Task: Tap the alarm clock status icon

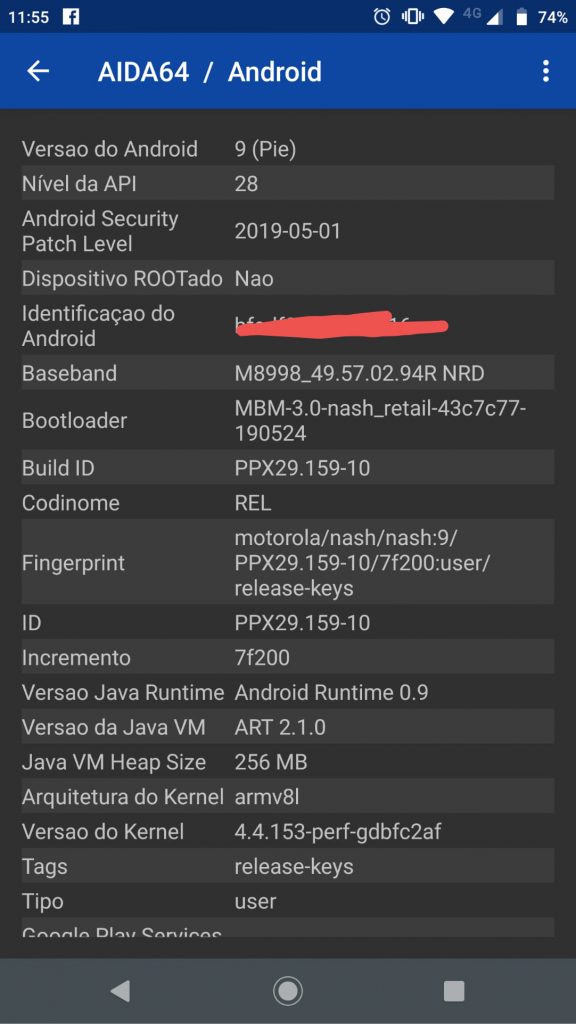Action: [x=382, y=17]
